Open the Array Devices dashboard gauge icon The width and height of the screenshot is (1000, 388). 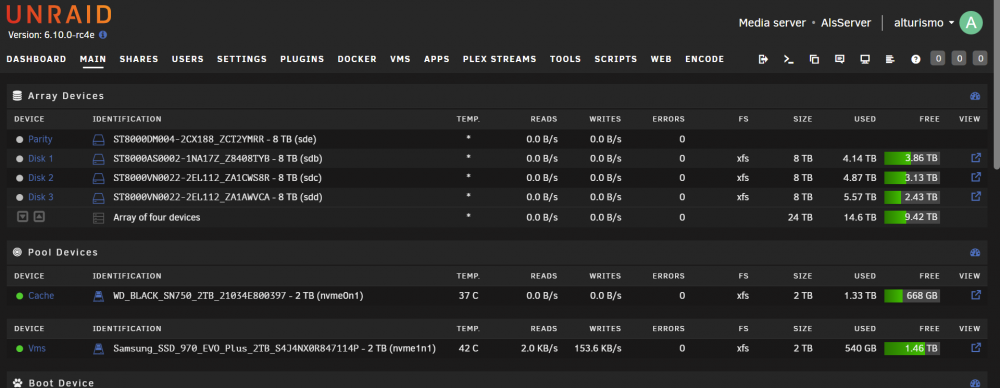pyautogui.click(x=974, y=96)
